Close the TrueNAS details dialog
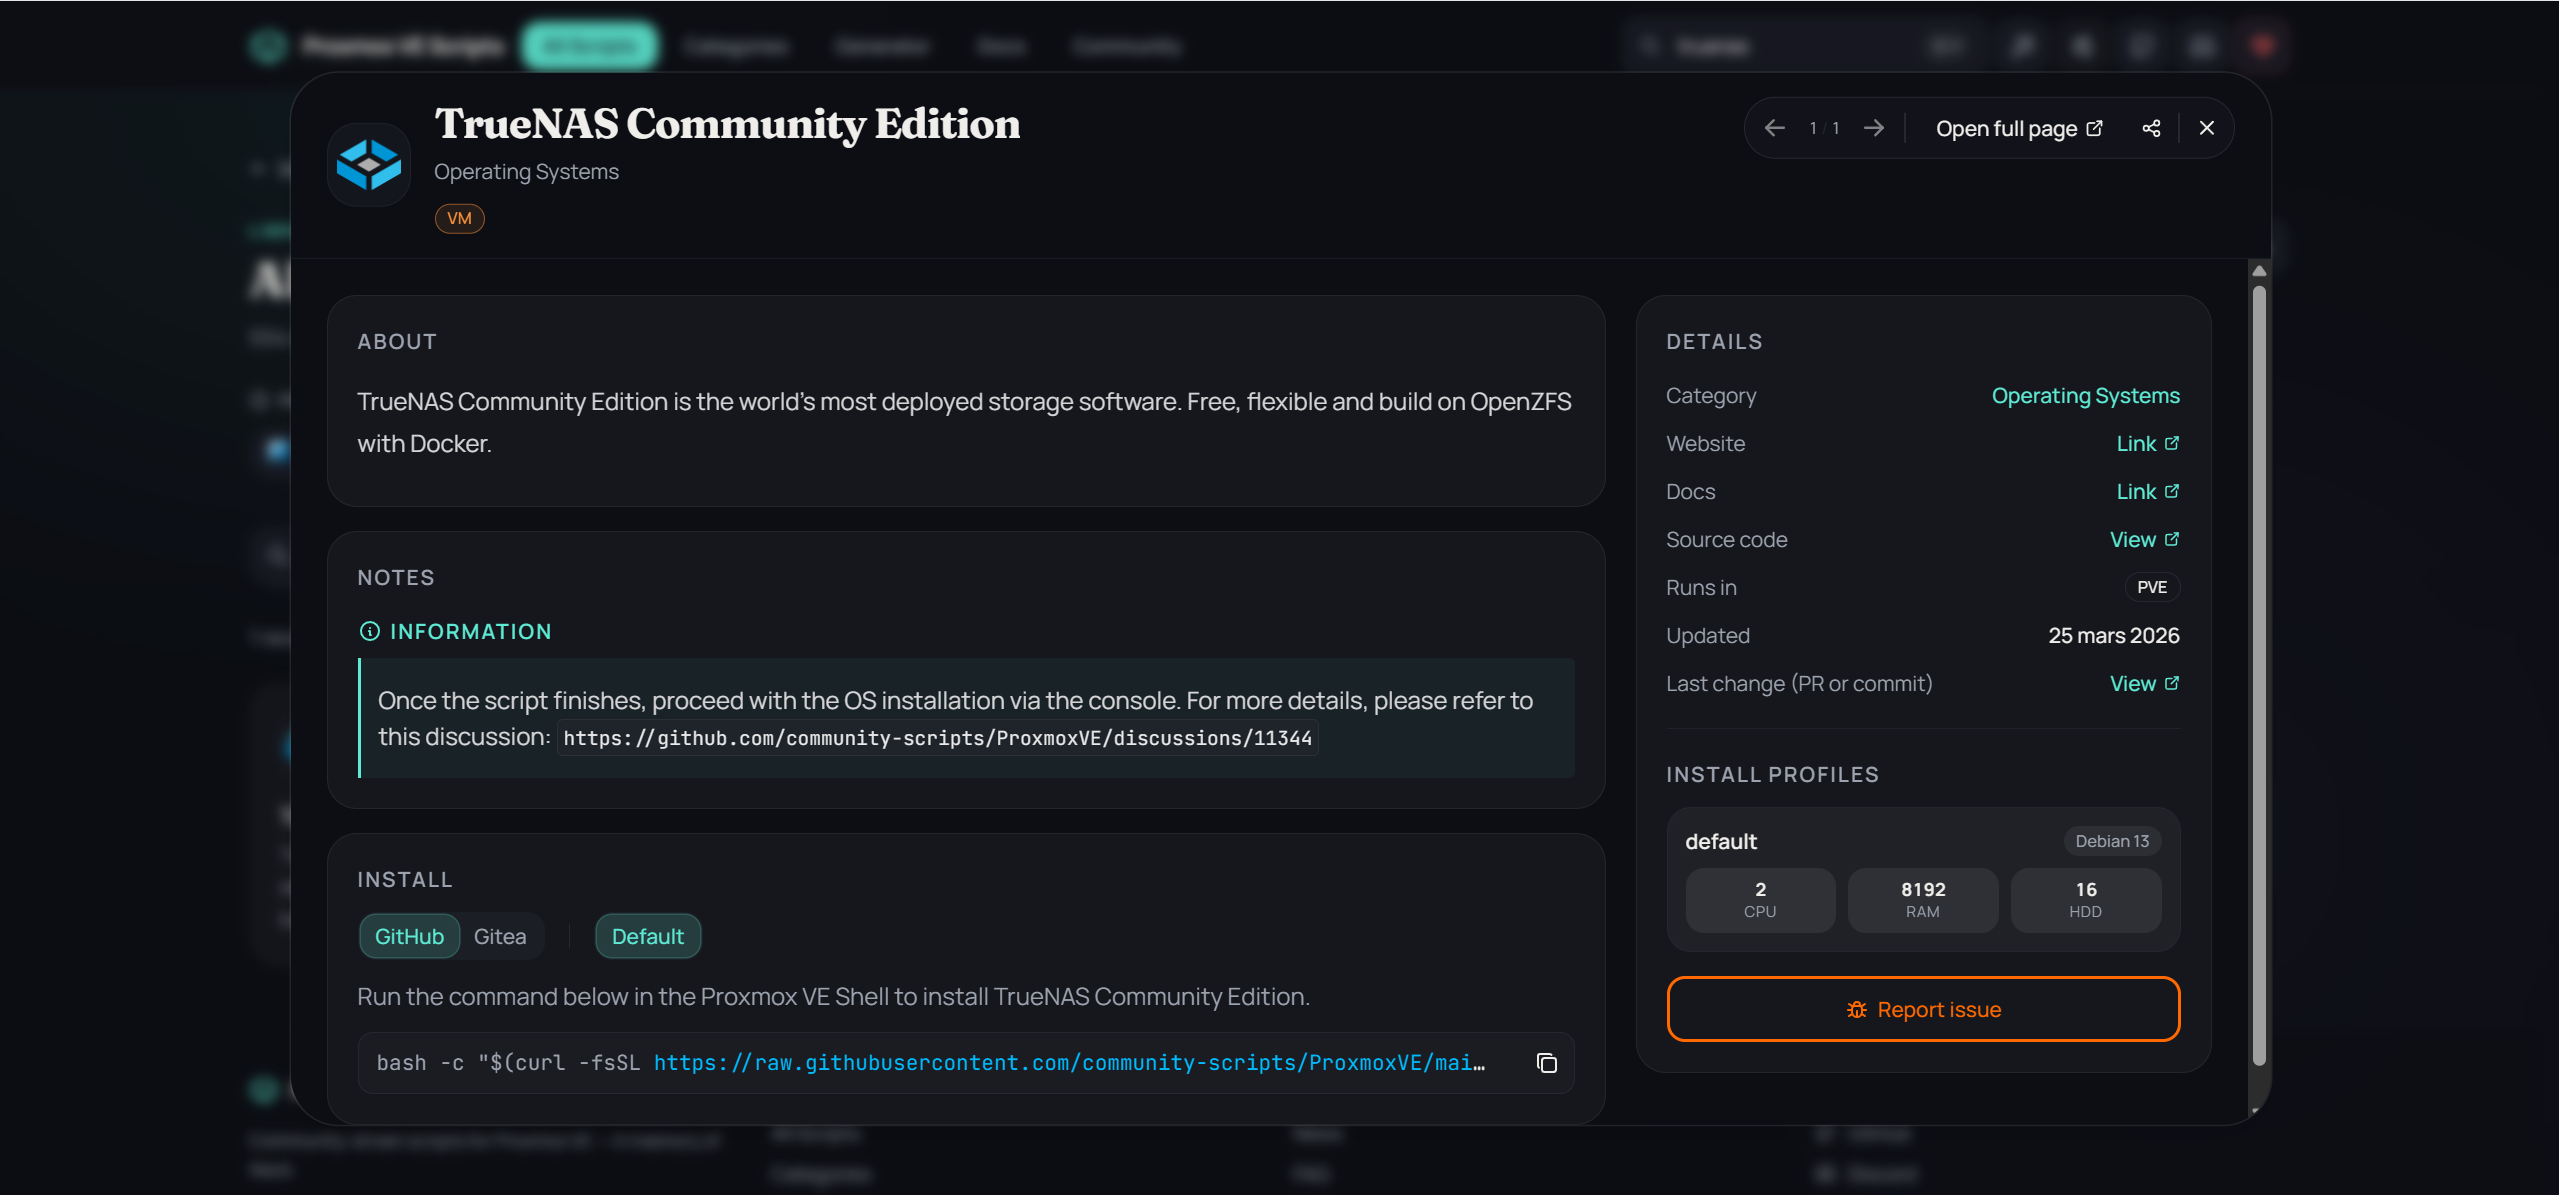The width and height of the screenshot is (2559, 1195). (x=2207, y=128)
